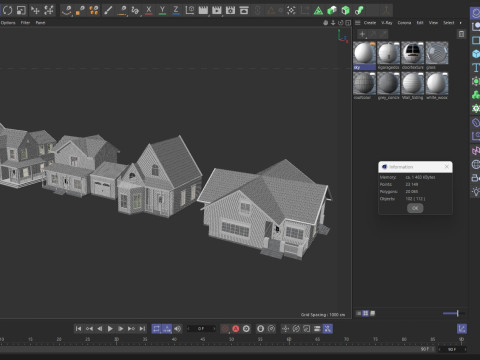Step forward one frame
480x360 pixels.
(121, 329)
